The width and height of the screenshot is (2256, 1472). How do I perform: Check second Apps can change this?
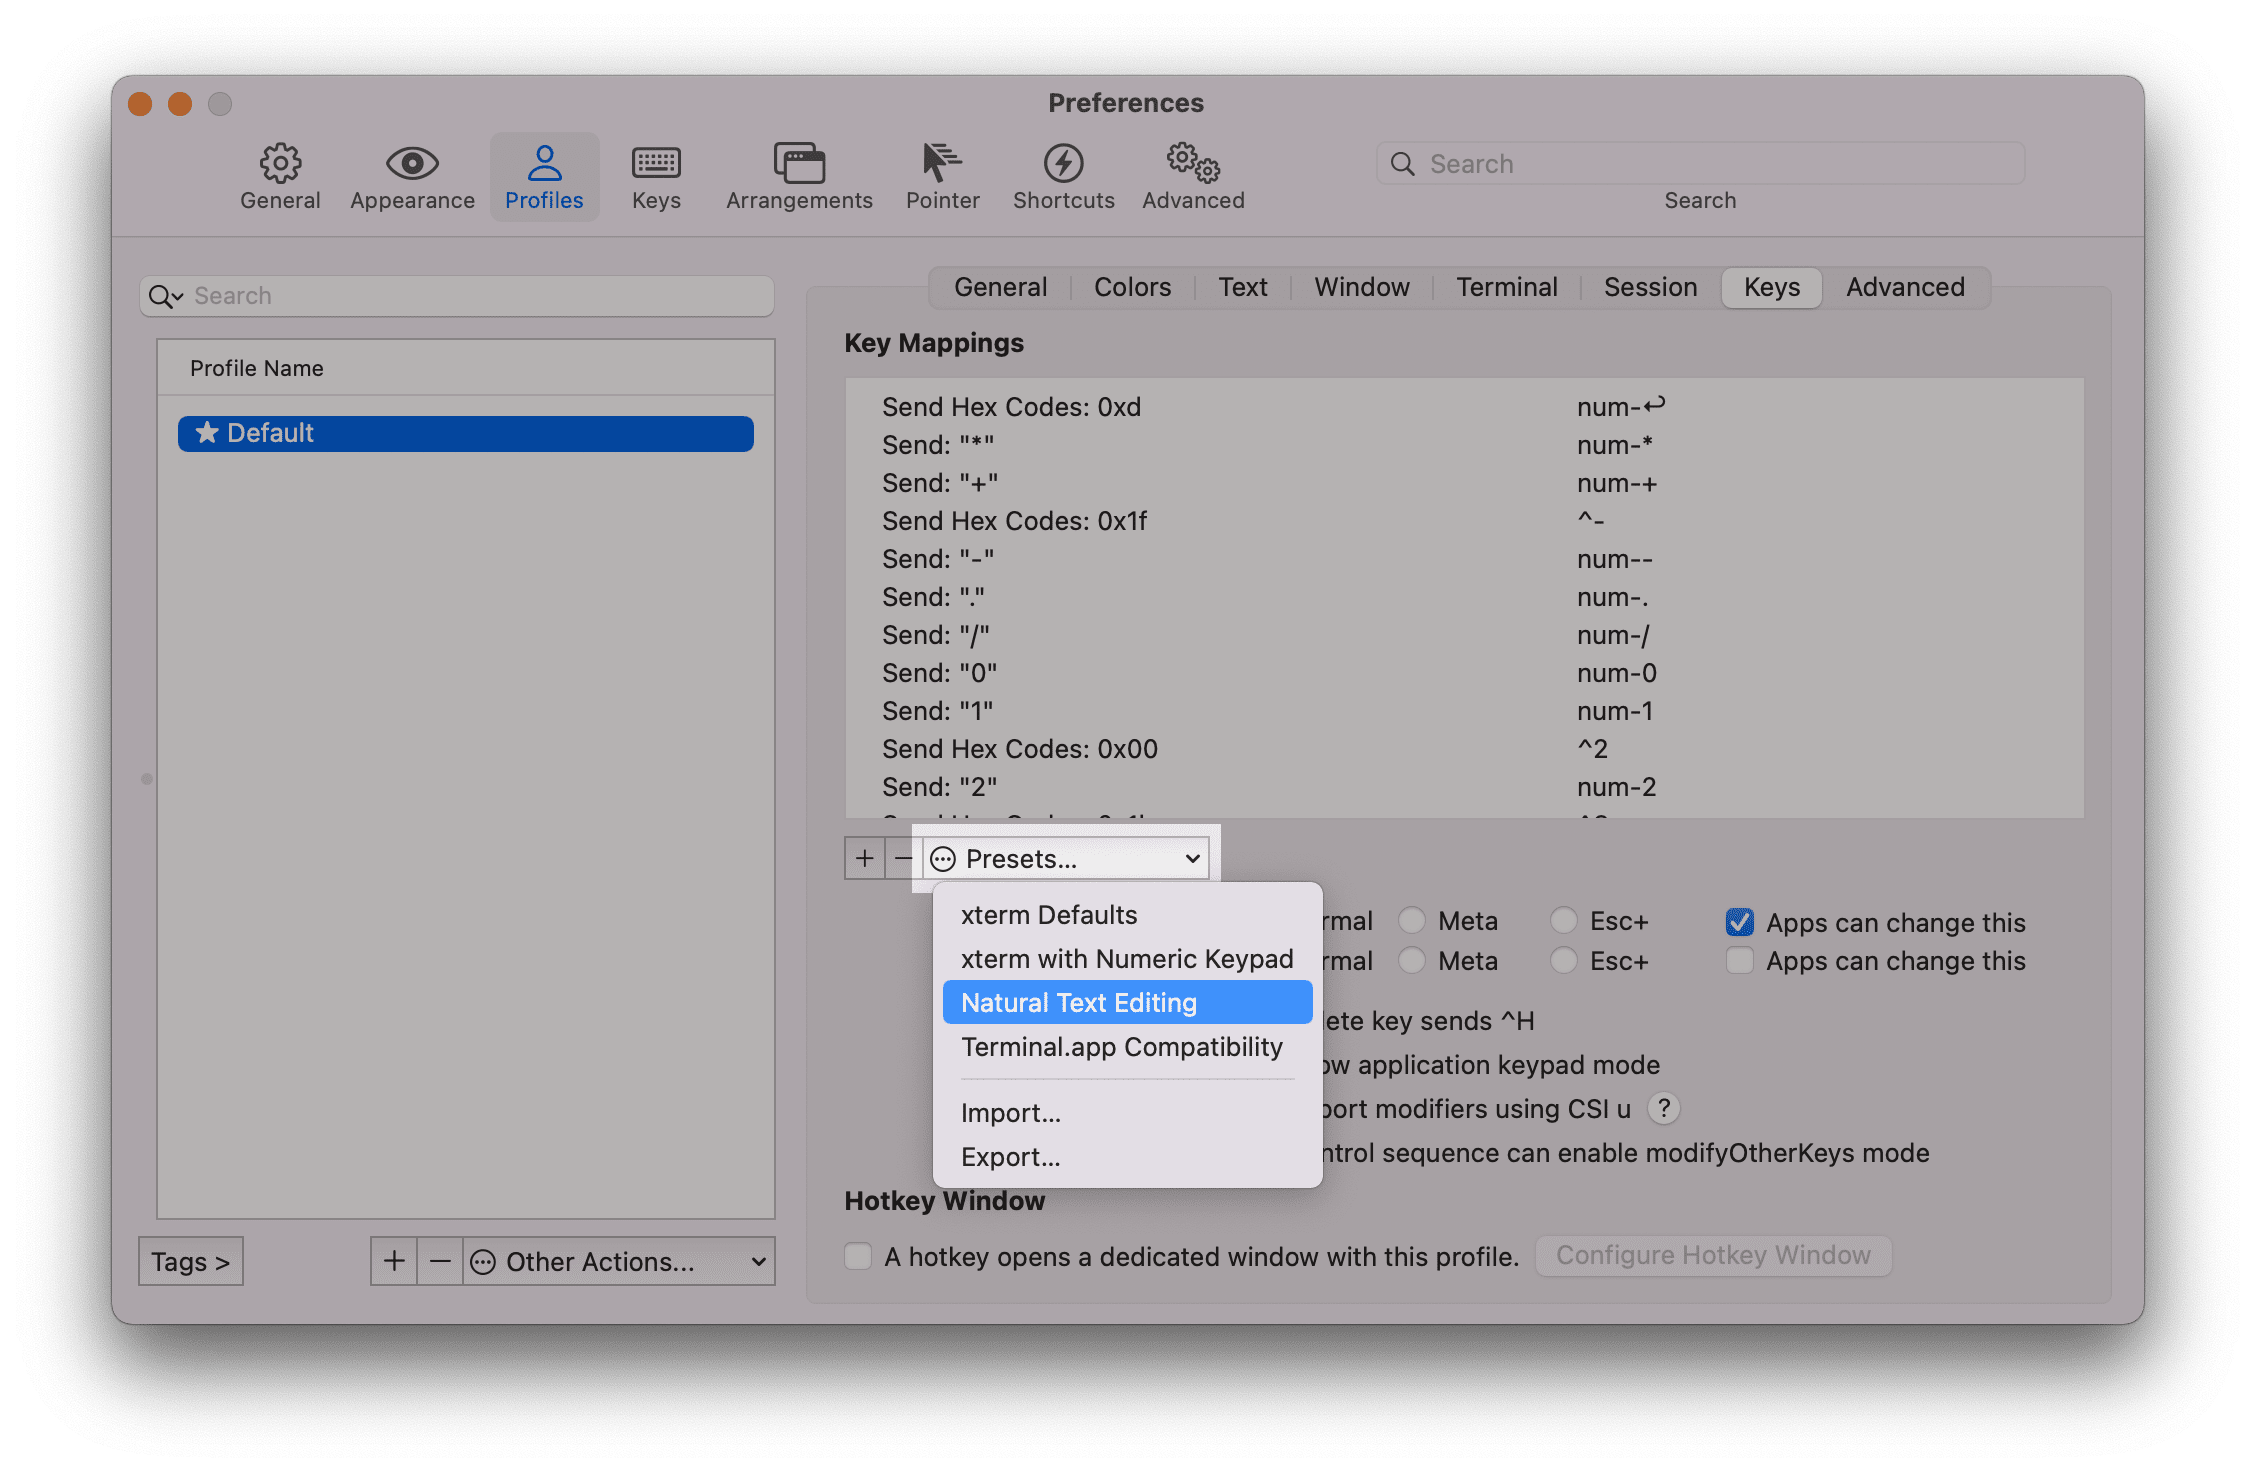(1740, 960)
